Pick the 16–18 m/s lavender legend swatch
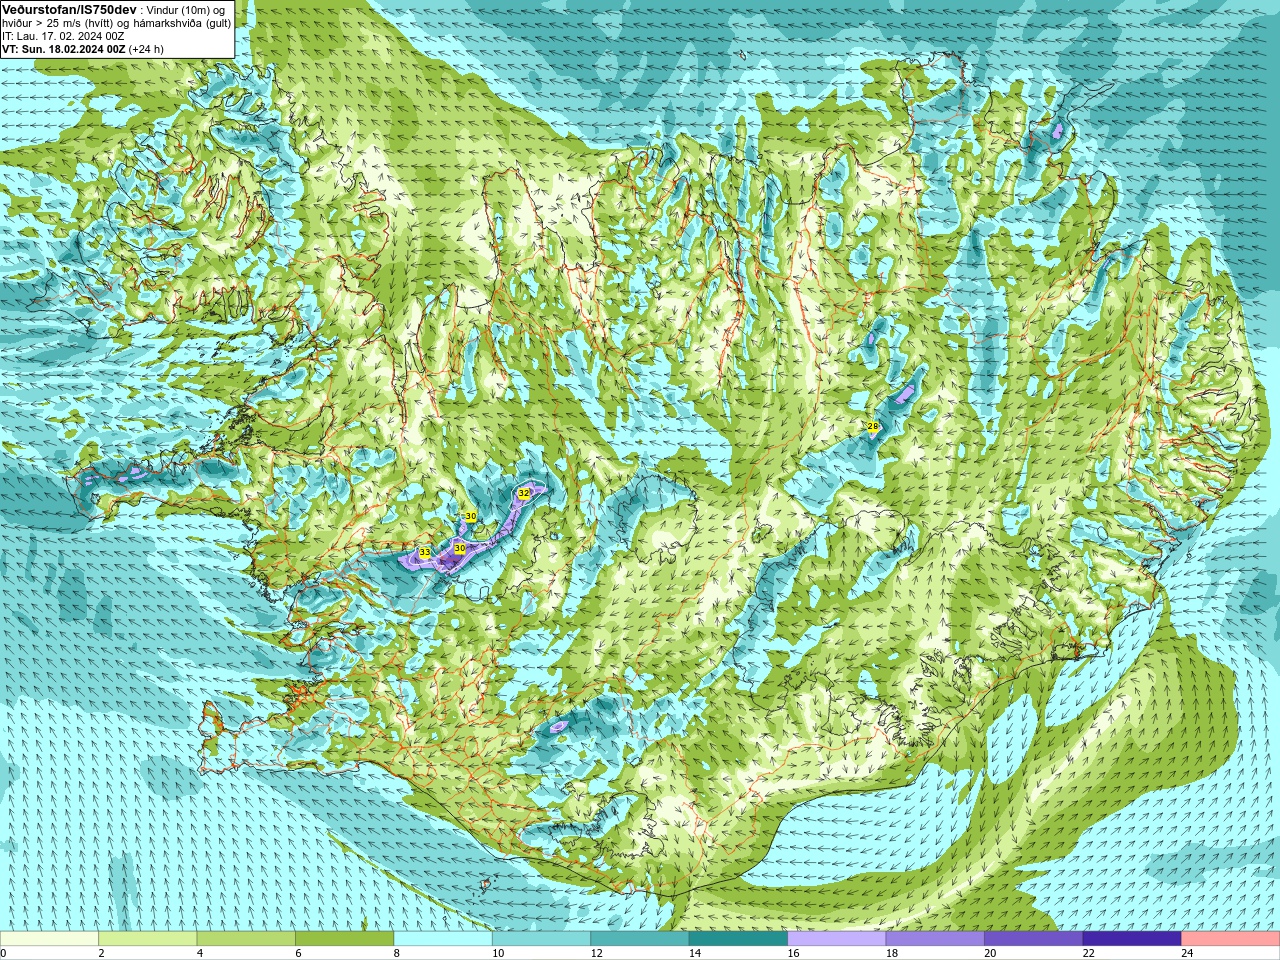 pos(837,939)
